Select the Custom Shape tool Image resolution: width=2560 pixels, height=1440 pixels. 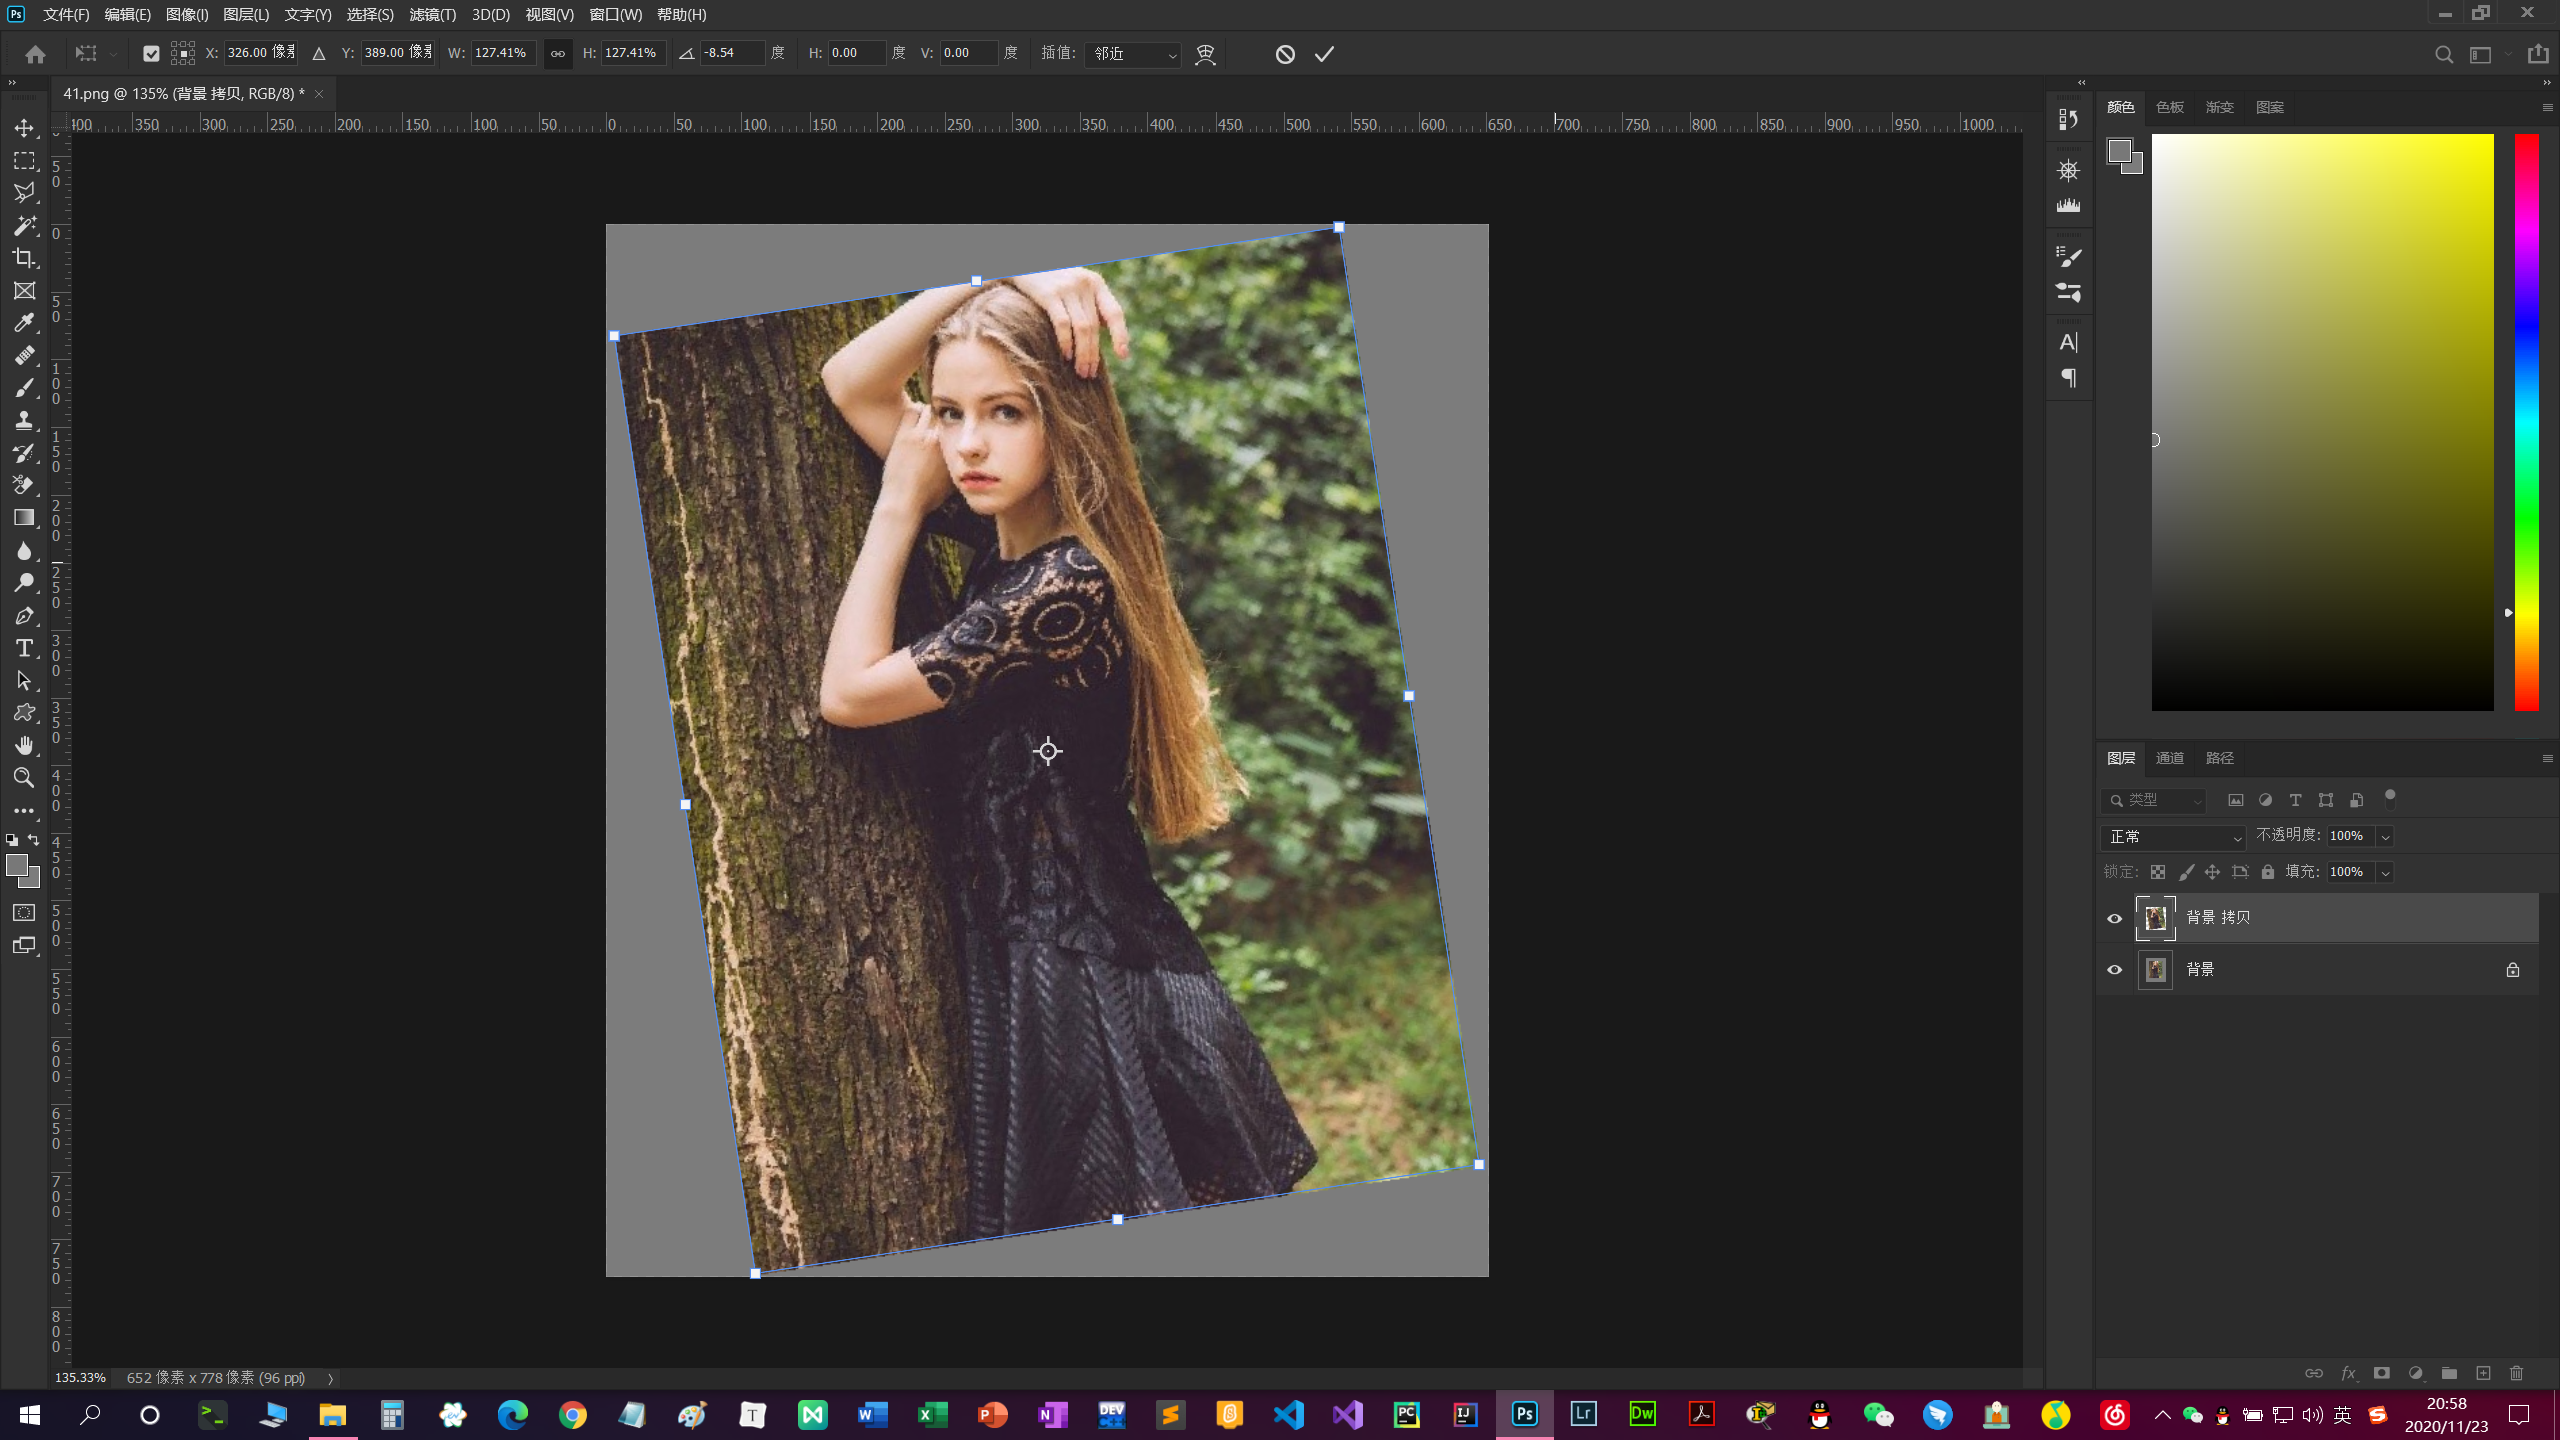pos(24,713)
